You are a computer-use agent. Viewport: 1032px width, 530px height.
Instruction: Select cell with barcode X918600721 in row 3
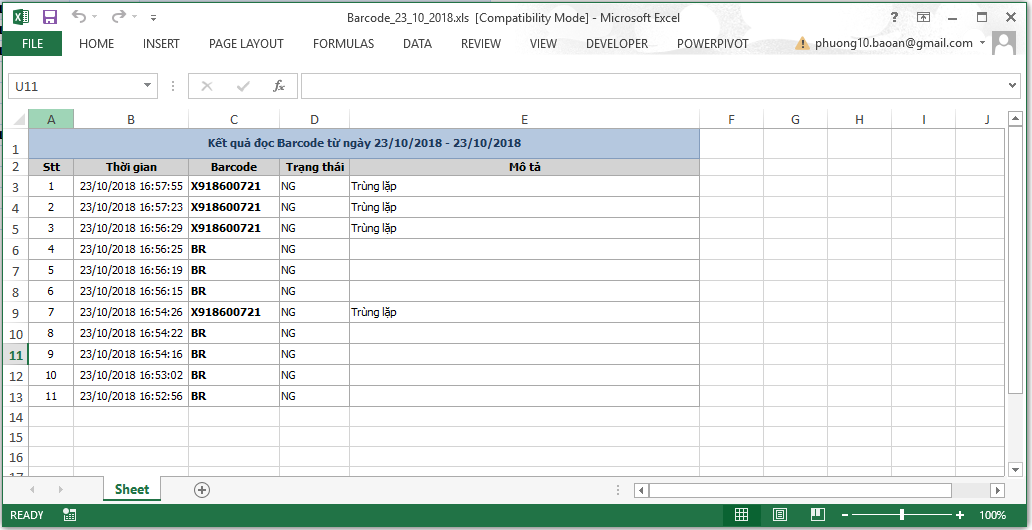234,186
